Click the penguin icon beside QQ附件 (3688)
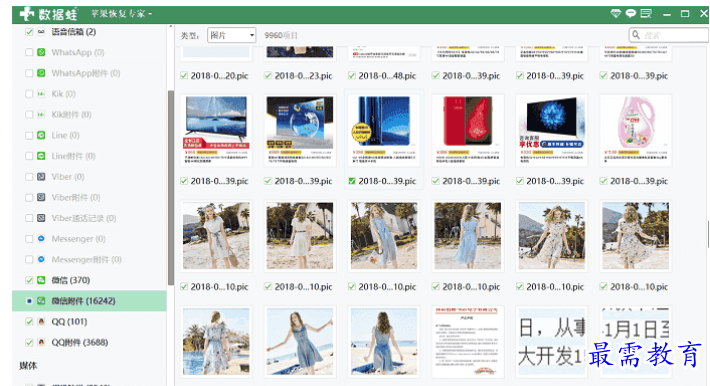Viewport: 710px width, 386px height. point(41,343)
